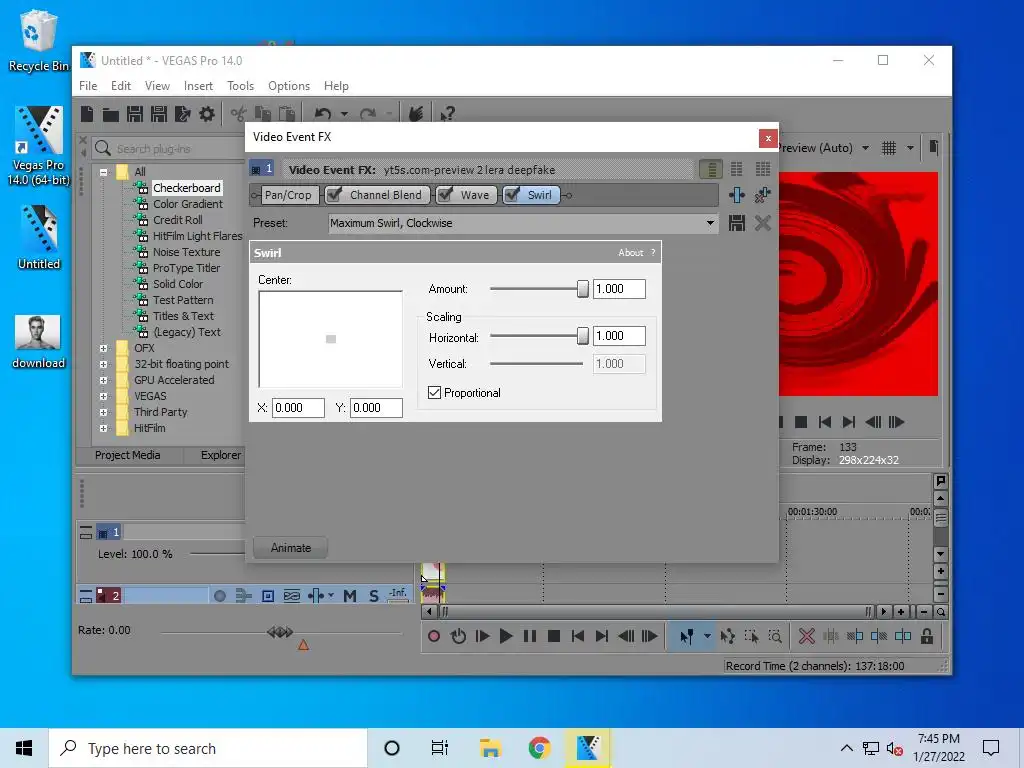This screenshot has height=768, width=1024.
Task: Stop playback on the transport bar
Action: [554, 636]
